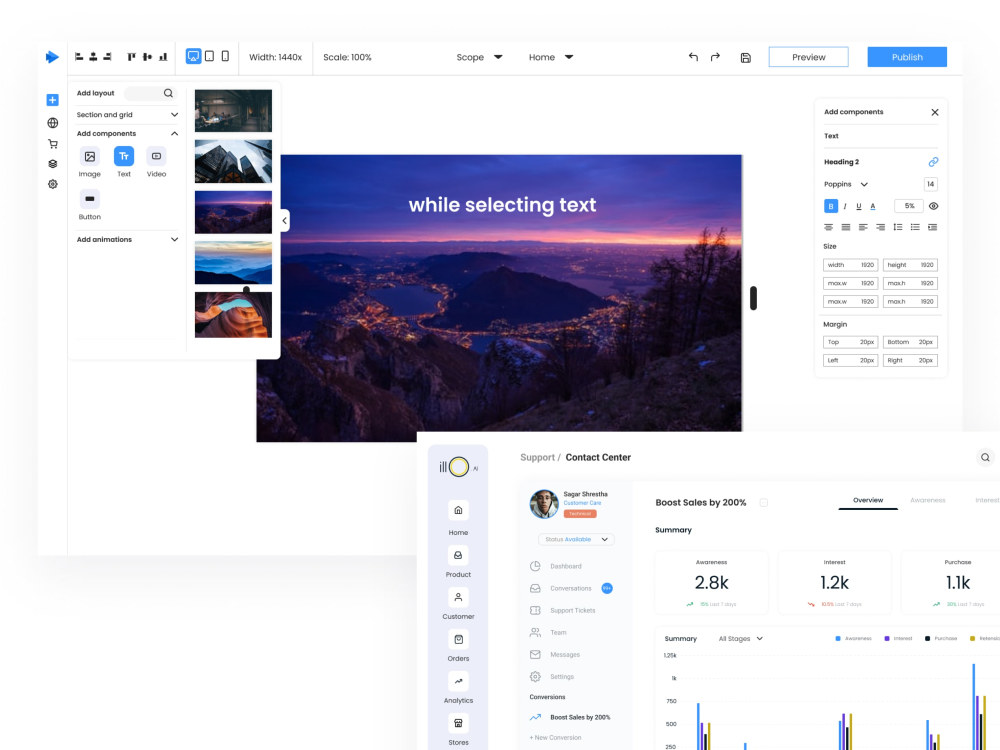
Task: Switch to Awareness tab in dashboard
Action: 927,500
